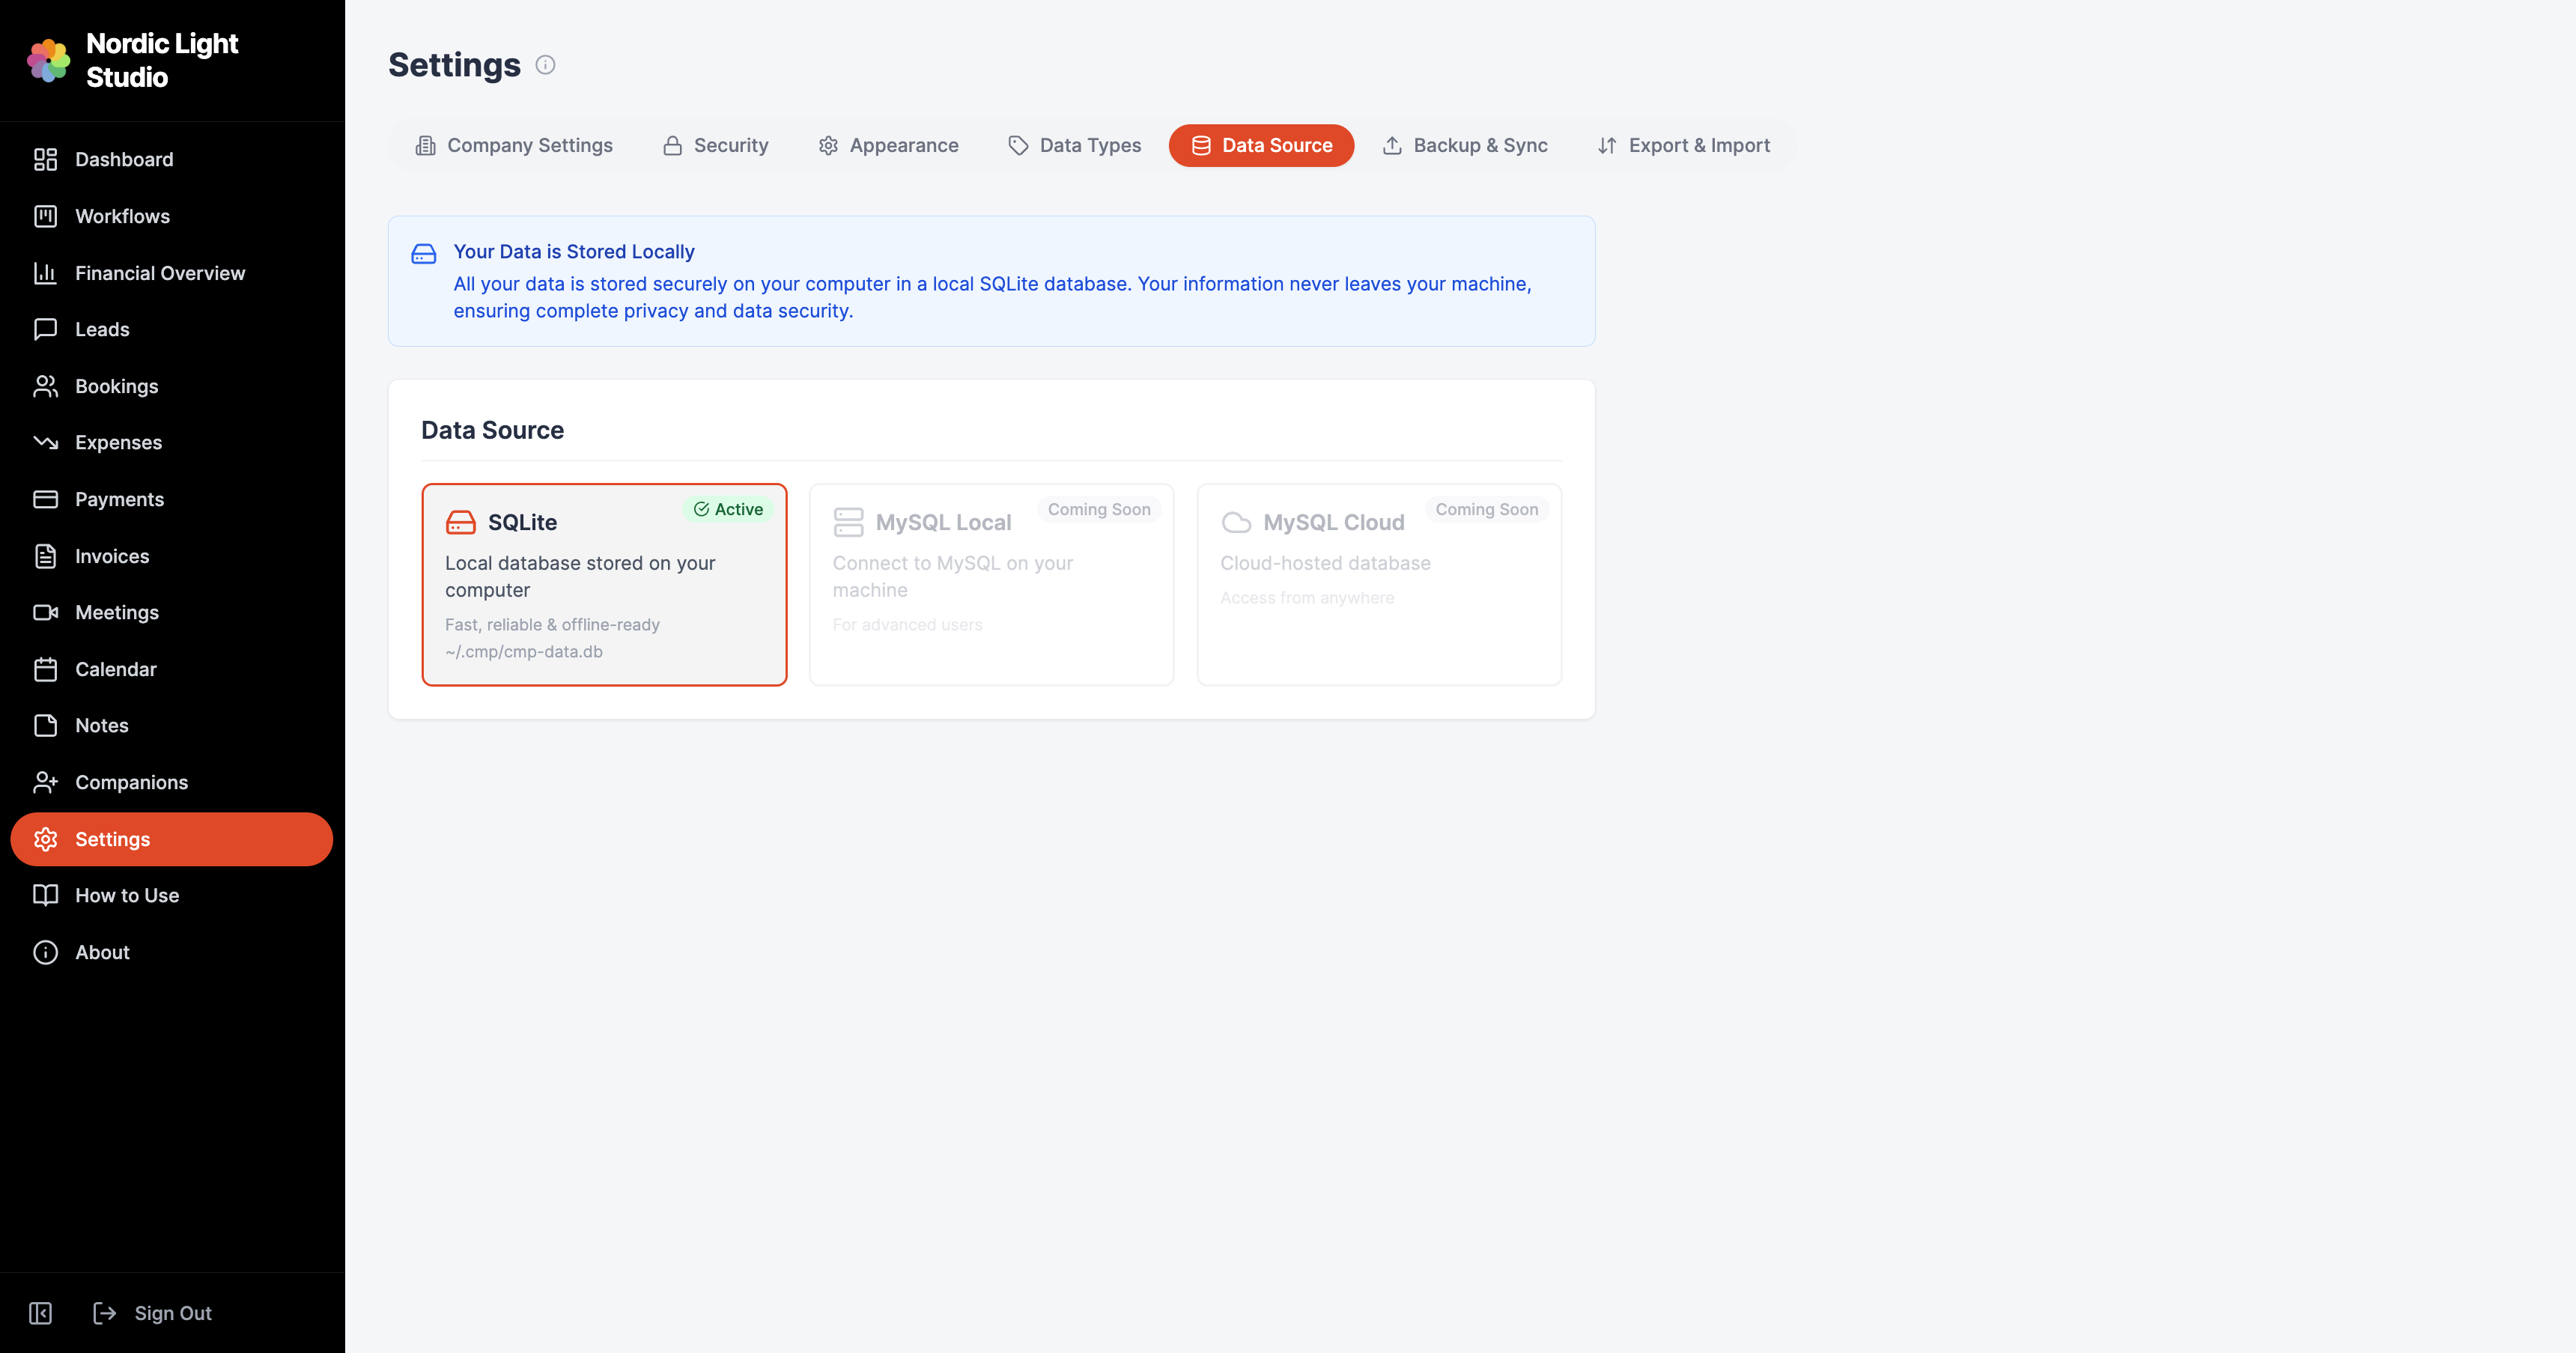Open the Security settings tab
2576x1353 pixels.
[x=715, y=146]
